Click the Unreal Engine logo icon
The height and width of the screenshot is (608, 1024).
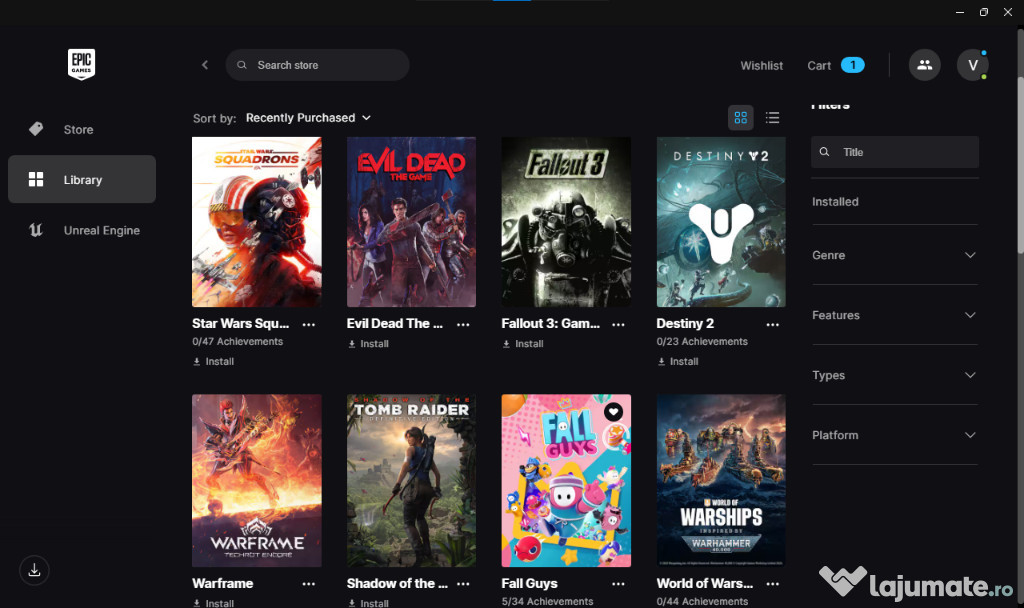[36, 230]
